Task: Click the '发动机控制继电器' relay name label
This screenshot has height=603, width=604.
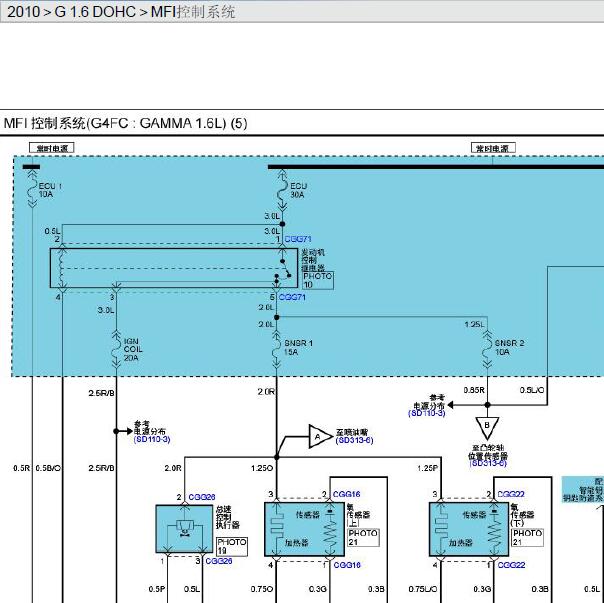Action: coord(313,260)
